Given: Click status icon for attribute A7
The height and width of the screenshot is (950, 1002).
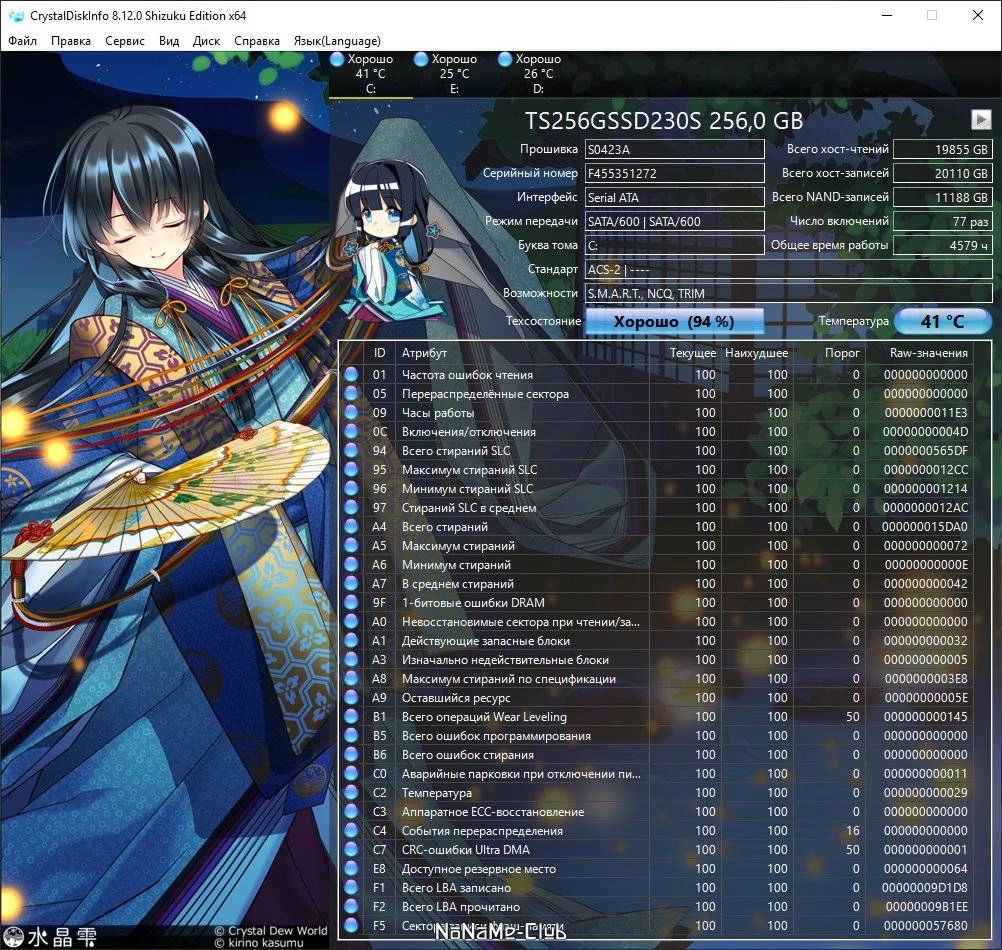Looking at the screenshot, I should point(351,584).
